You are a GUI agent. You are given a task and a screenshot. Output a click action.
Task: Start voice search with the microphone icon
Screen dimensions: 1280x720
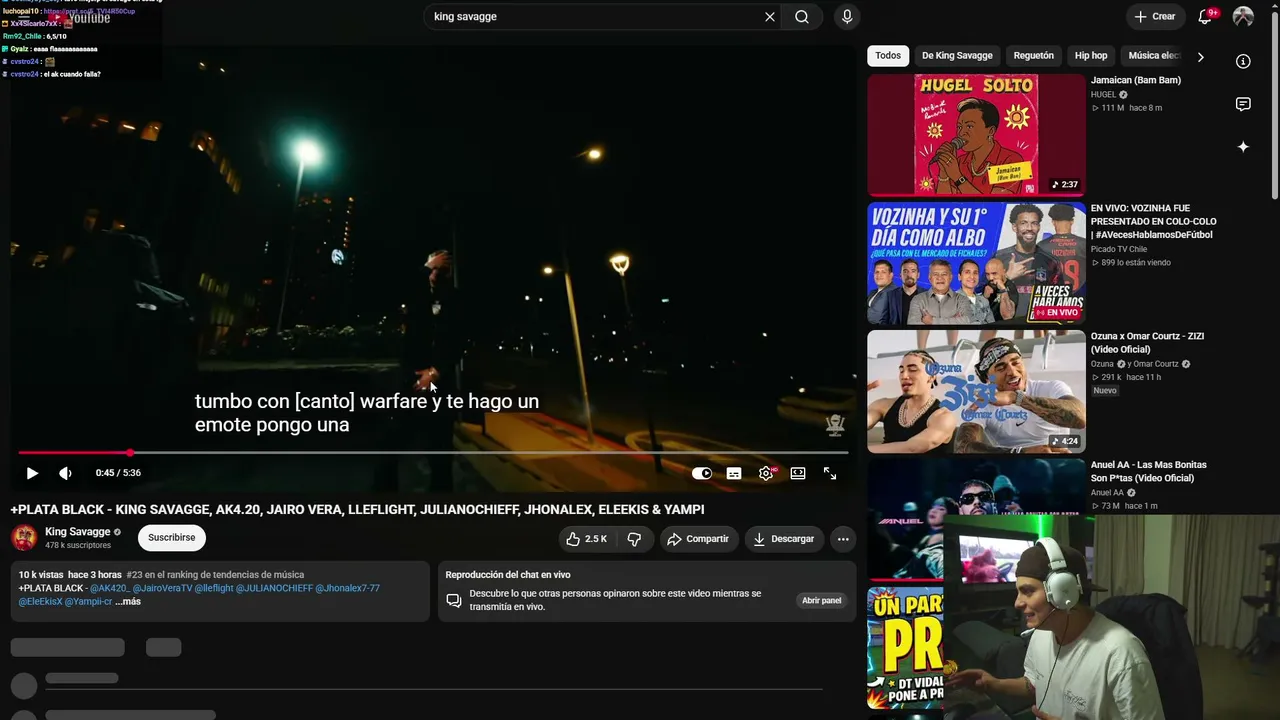[x=847, y=17]
